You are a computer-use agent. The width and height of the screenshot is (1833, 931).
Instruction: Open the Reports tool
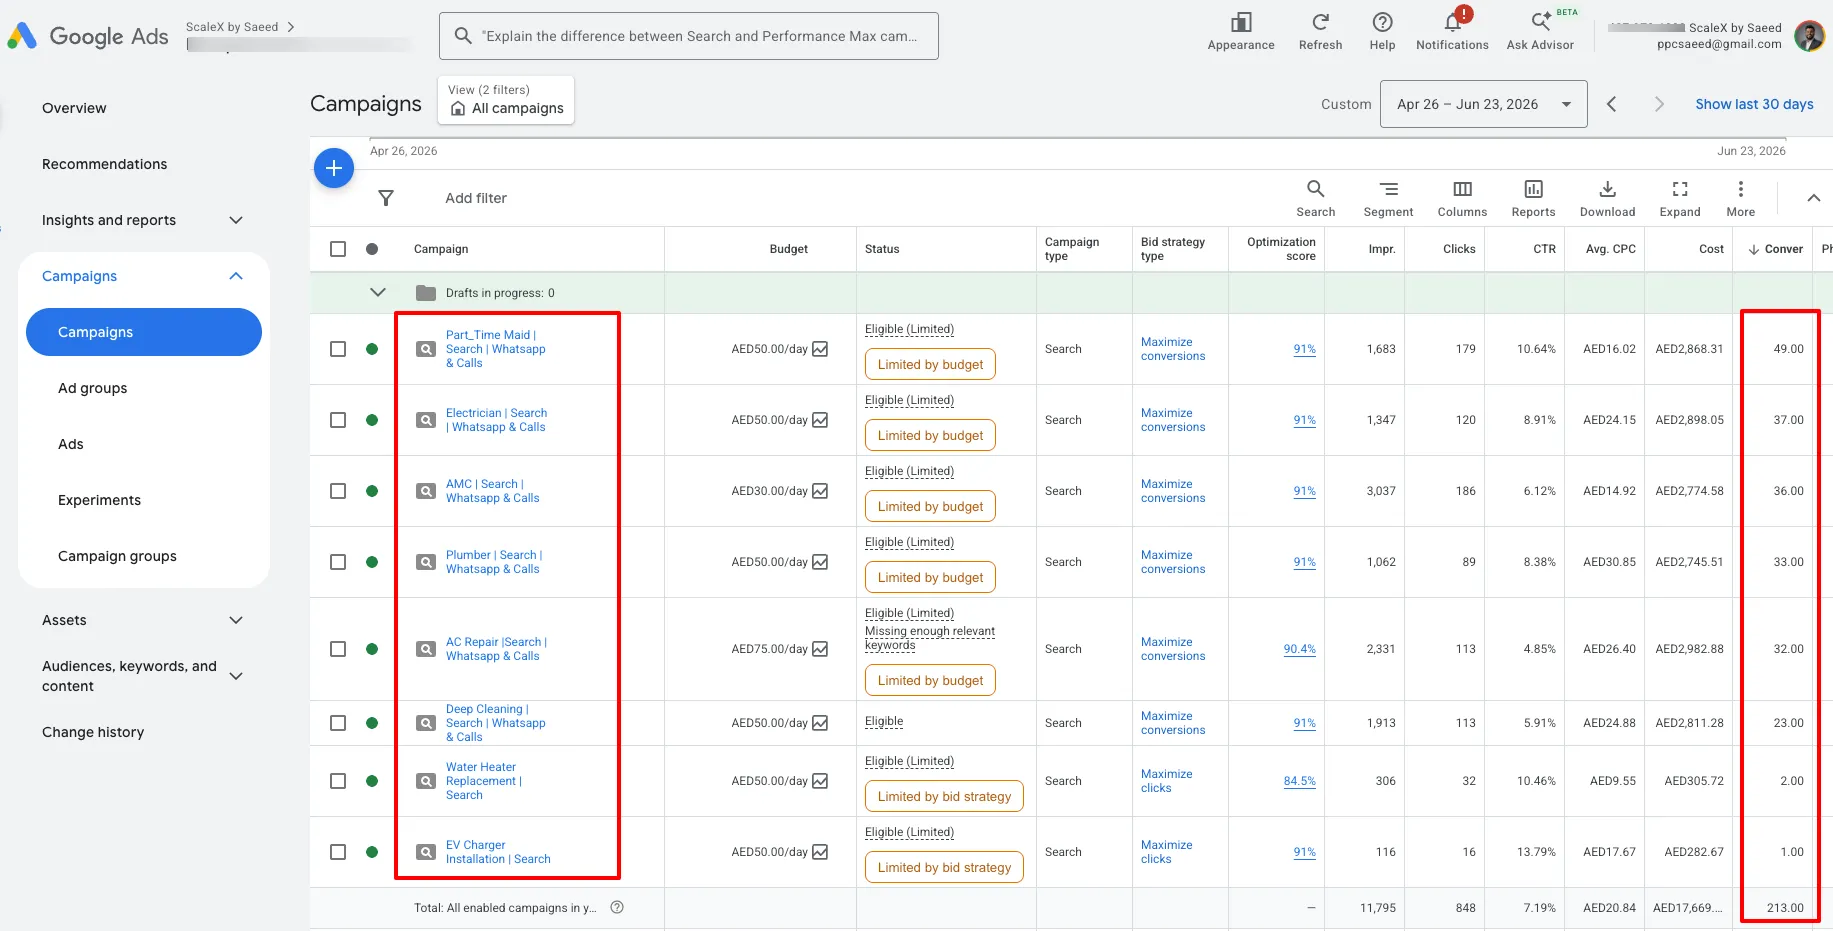(1533, 198)
